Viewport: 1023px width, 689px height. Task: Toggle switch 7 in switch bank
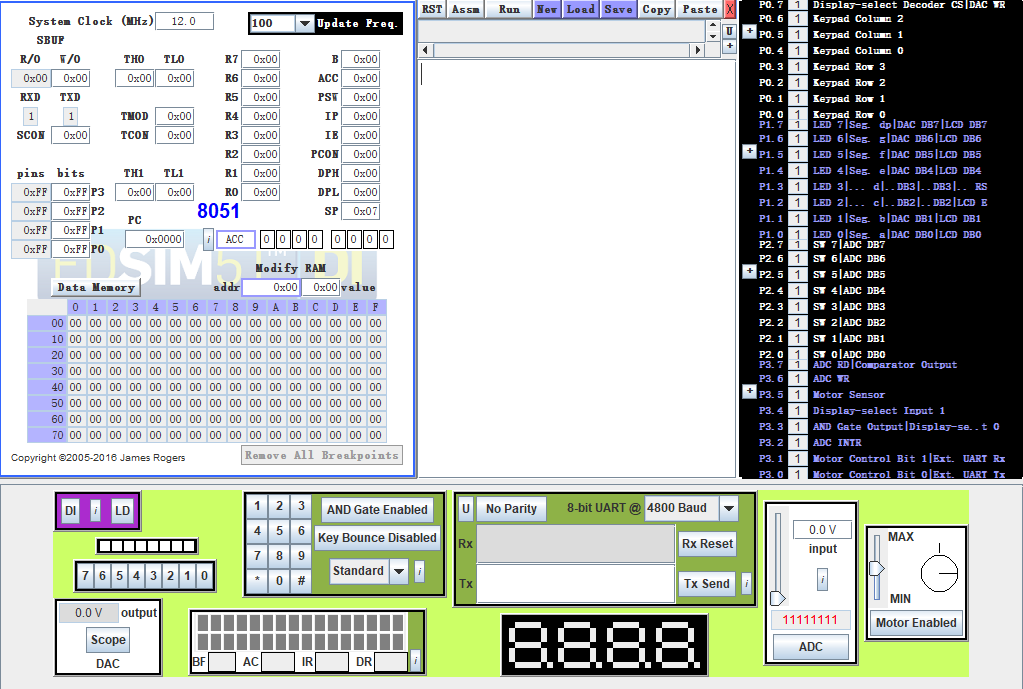coord(85,575)
